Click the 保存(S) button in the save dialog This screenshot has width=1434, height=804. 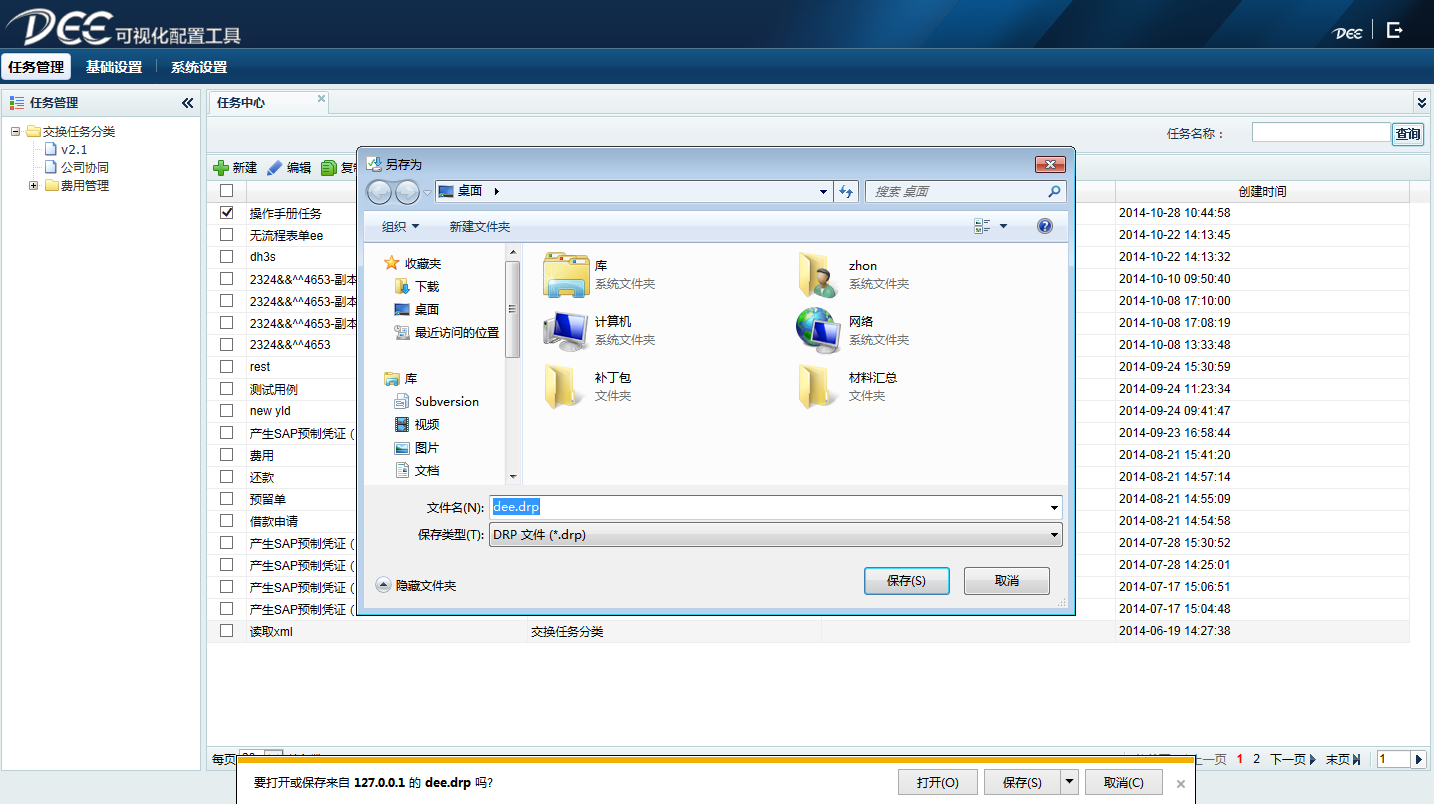coord(906,581)
